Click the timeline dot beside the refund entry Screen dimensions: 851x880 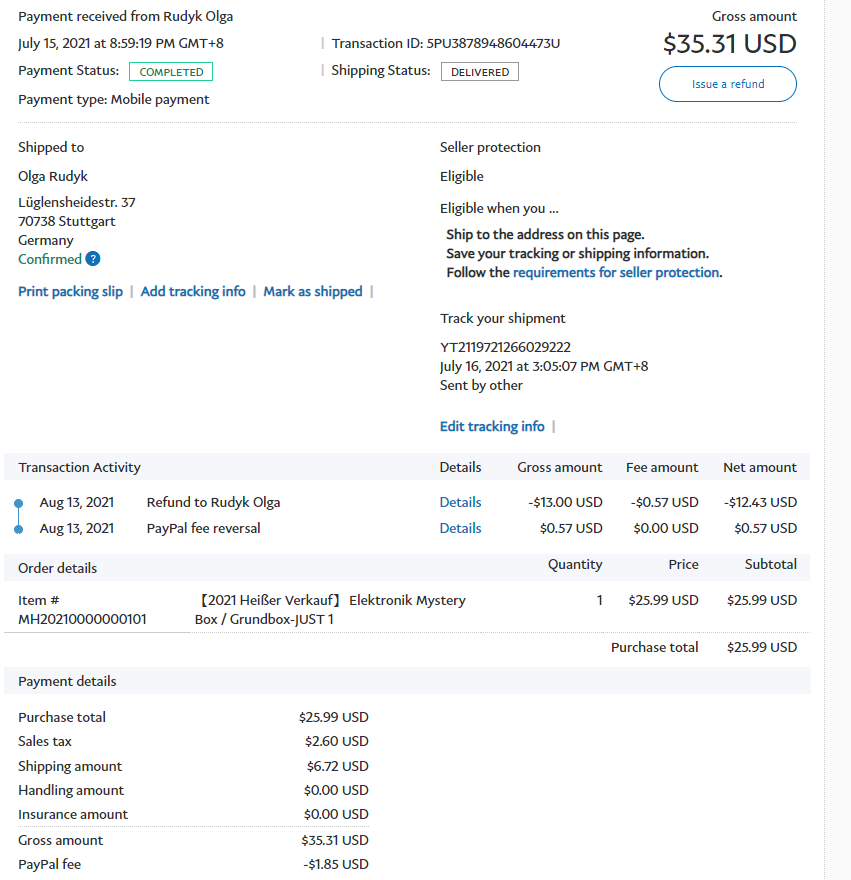tap(18, 503)
